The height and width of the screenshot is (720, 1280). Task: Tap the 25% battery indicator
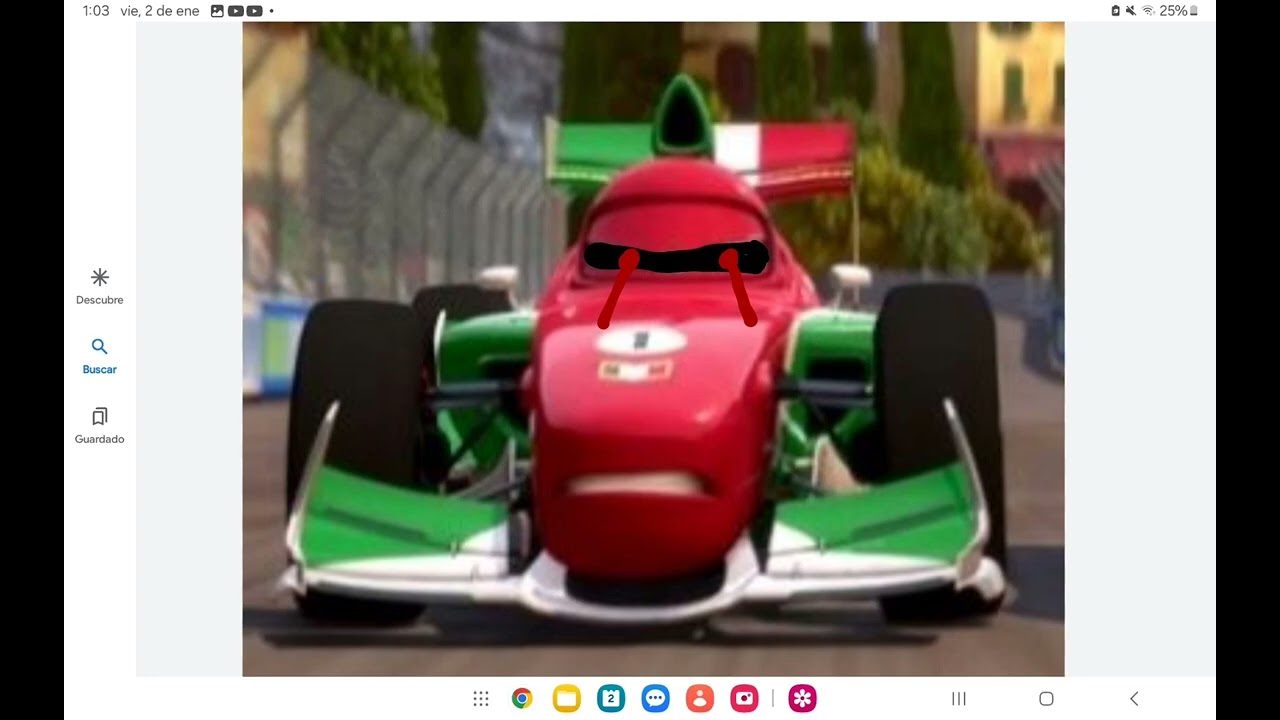point(1178,11)
